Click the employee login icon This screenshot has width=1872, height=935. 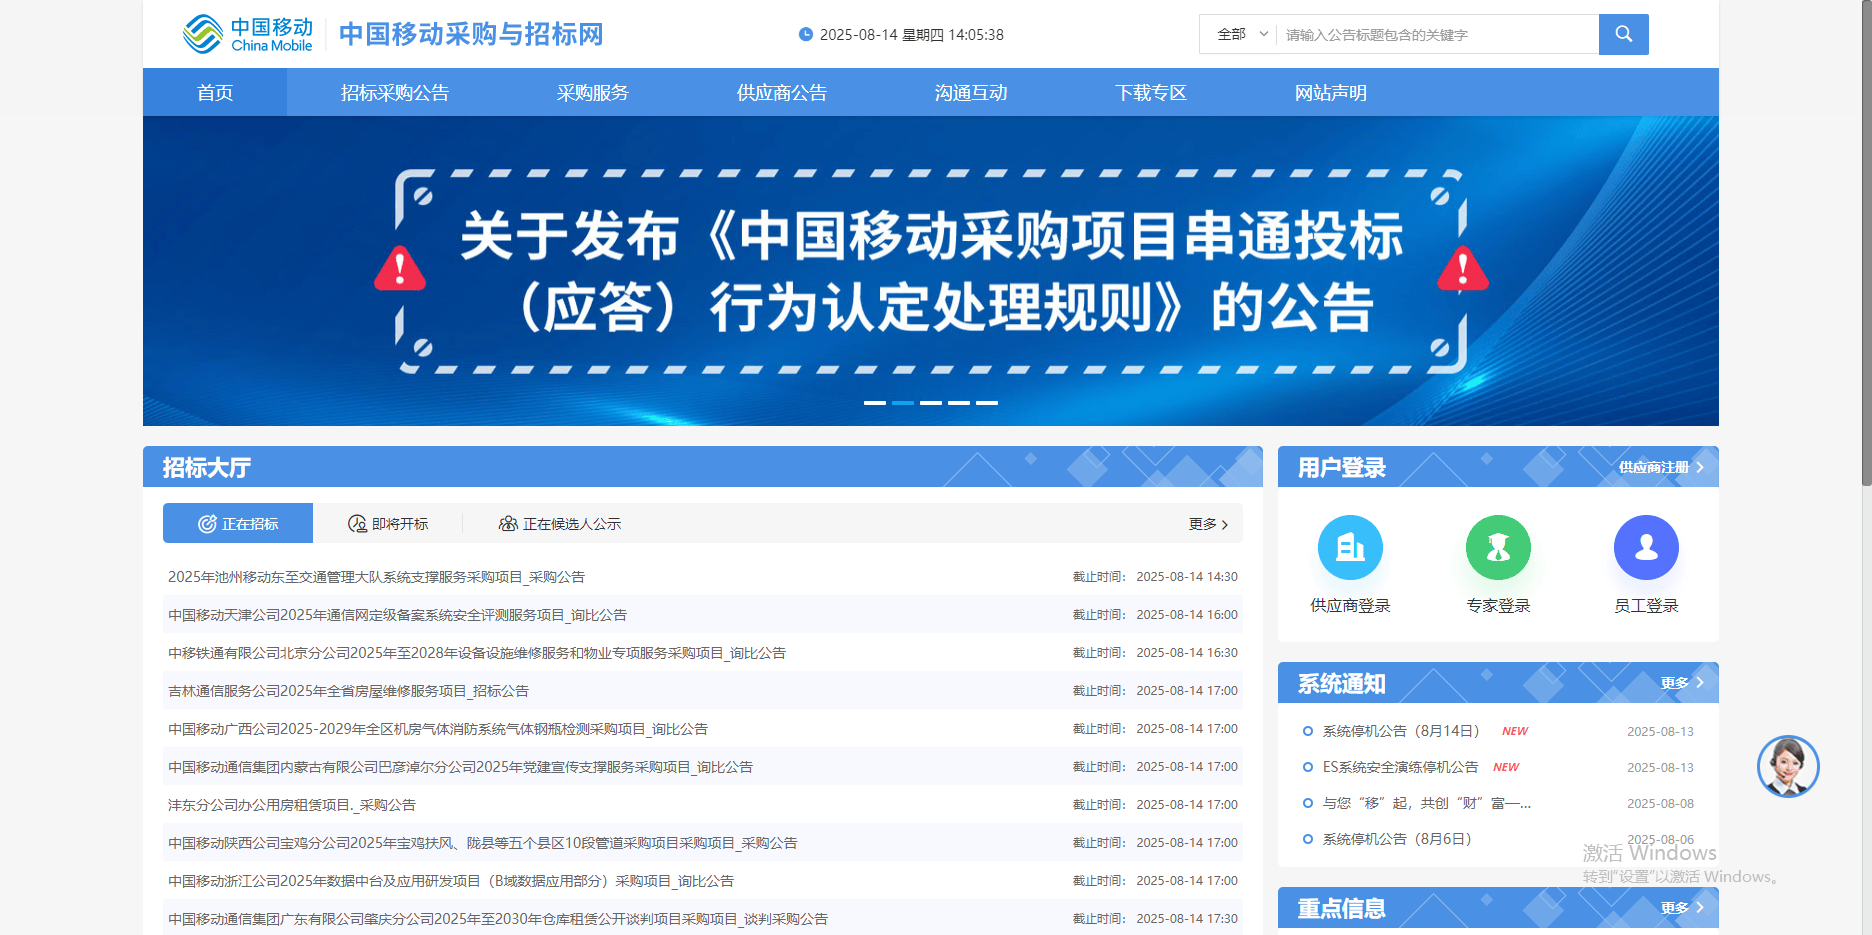click(1646, 548)
